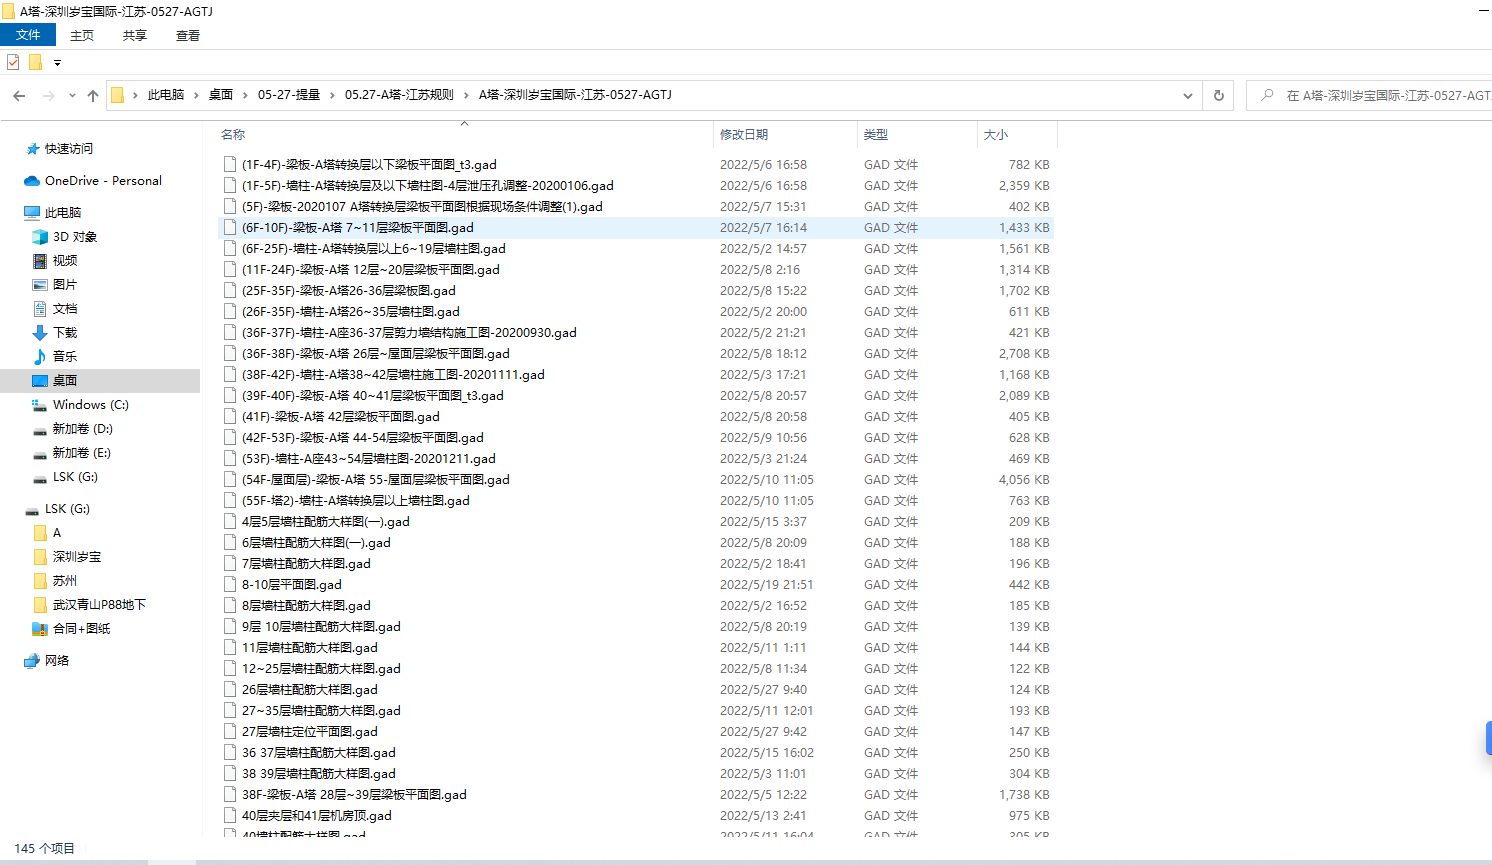Go back with the back arrow
The image size is (1492, 865).
coord(19,95)
